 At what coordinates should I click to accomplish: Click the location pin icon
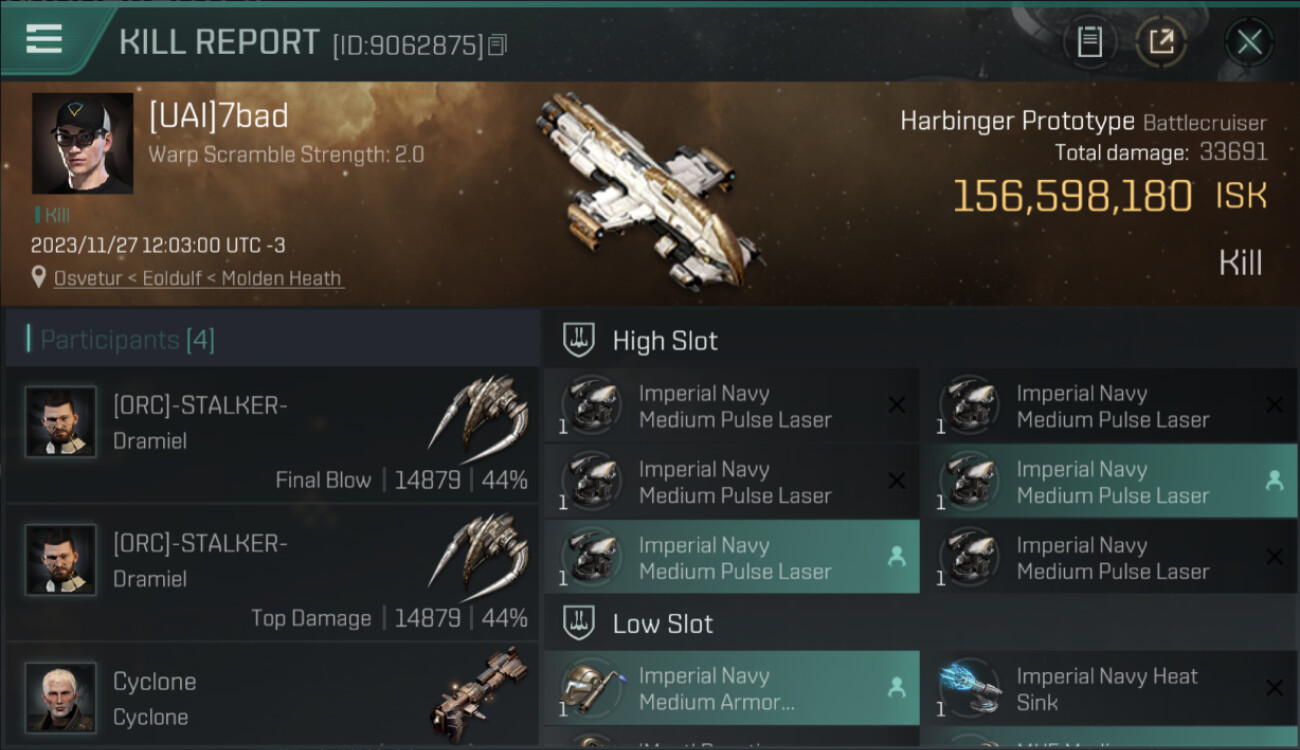click(x=38, y=278)
